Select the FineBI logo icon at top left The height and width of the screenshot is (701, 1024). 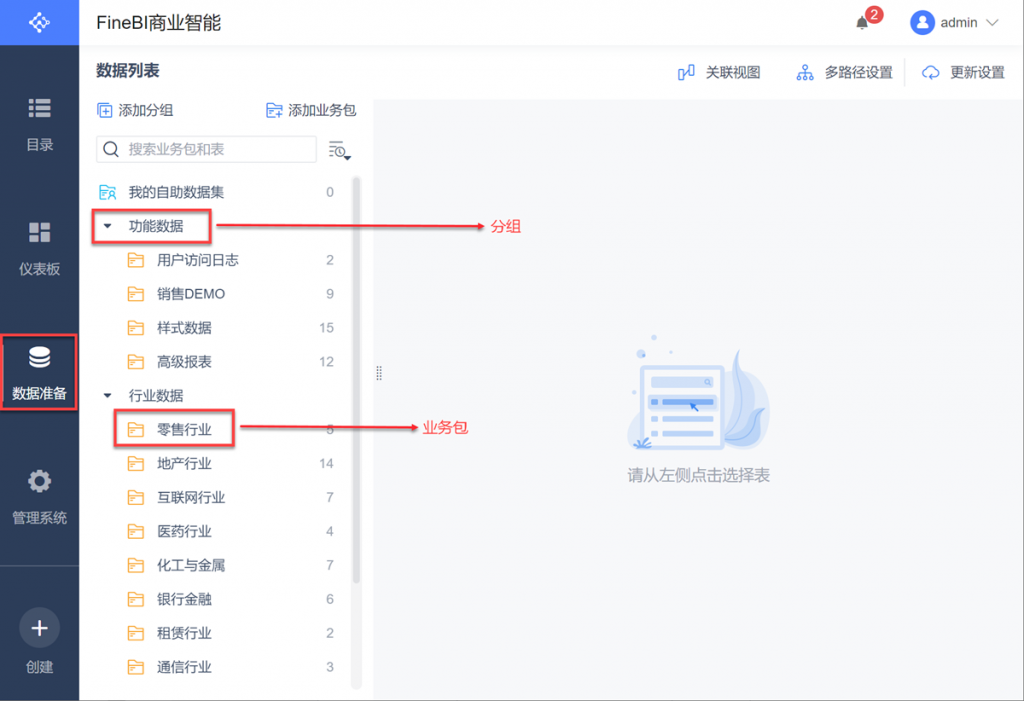tap(39, 21)
